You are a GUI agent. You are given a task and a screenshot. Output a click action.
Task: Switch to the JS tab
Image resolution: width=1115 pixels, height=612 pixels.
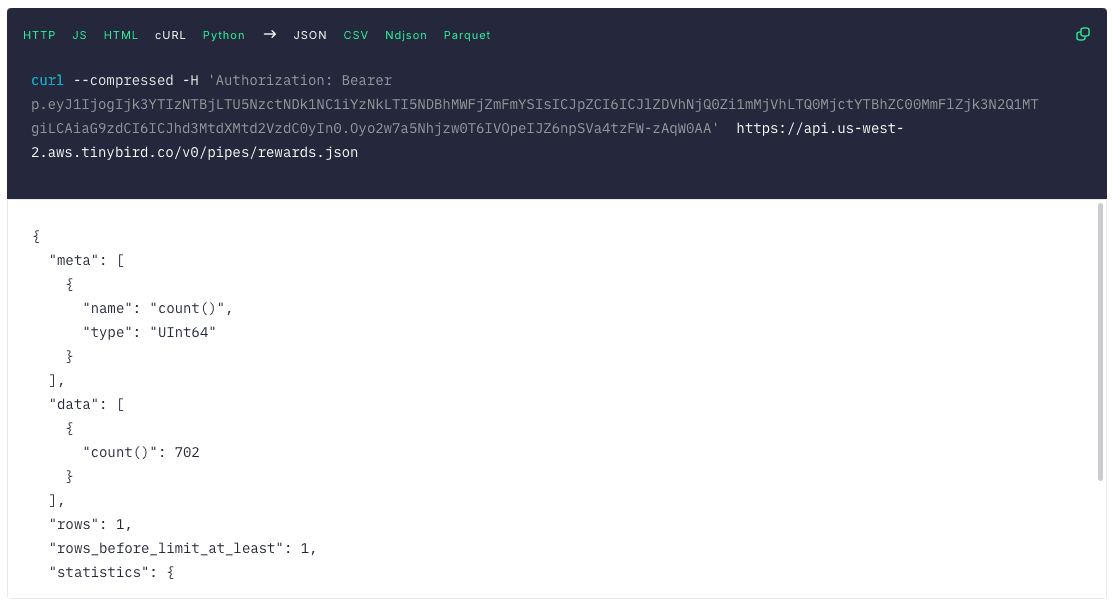pos(80,35)
